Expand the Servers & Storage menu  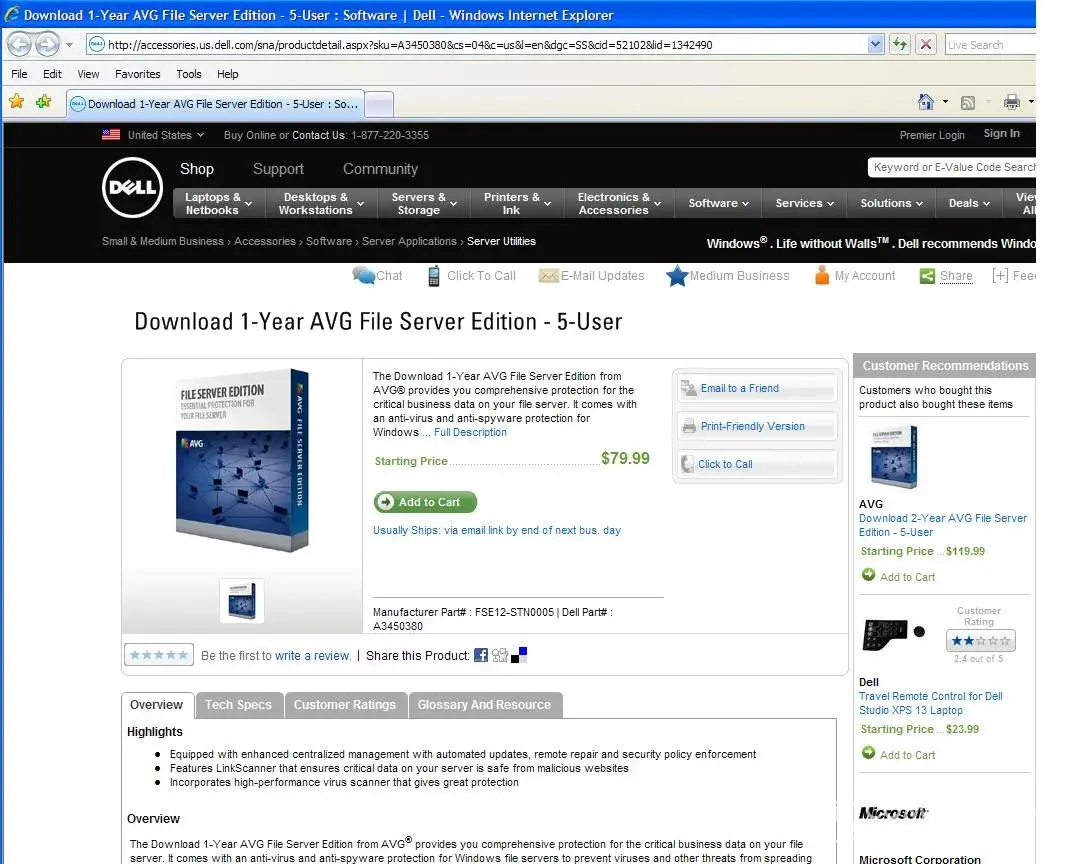pyautogui.click(x=454, y=204)
